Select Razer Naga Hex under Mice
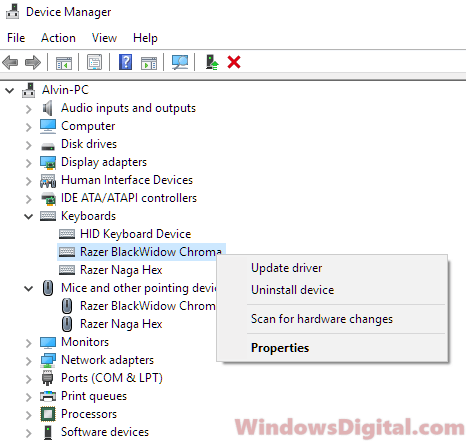The height and width of the screenshot is (442, 466). pyautogui.click(x=121, y=324)
